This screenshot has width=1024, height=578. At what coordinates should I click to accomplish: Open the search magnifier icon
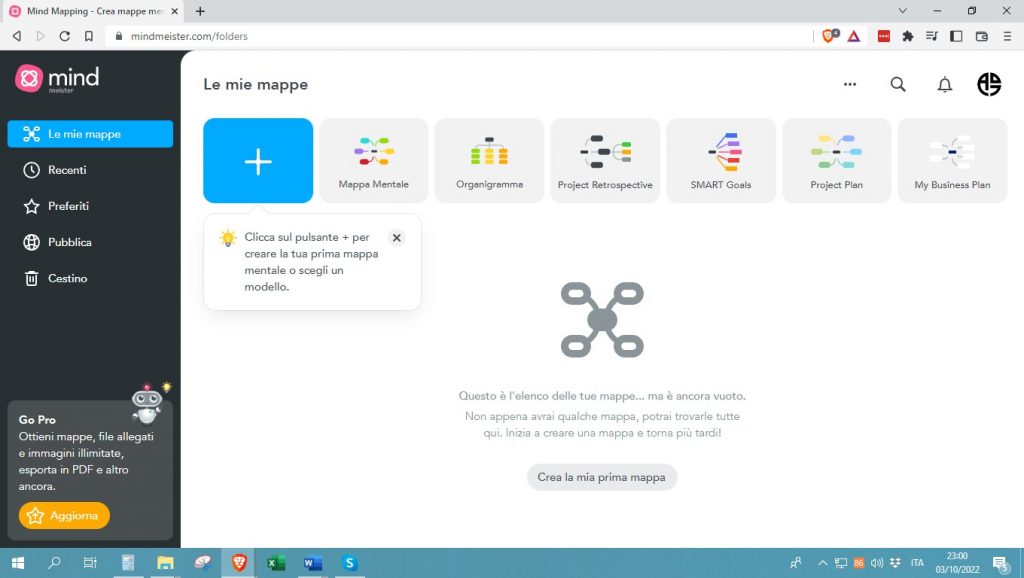point(898,85)
